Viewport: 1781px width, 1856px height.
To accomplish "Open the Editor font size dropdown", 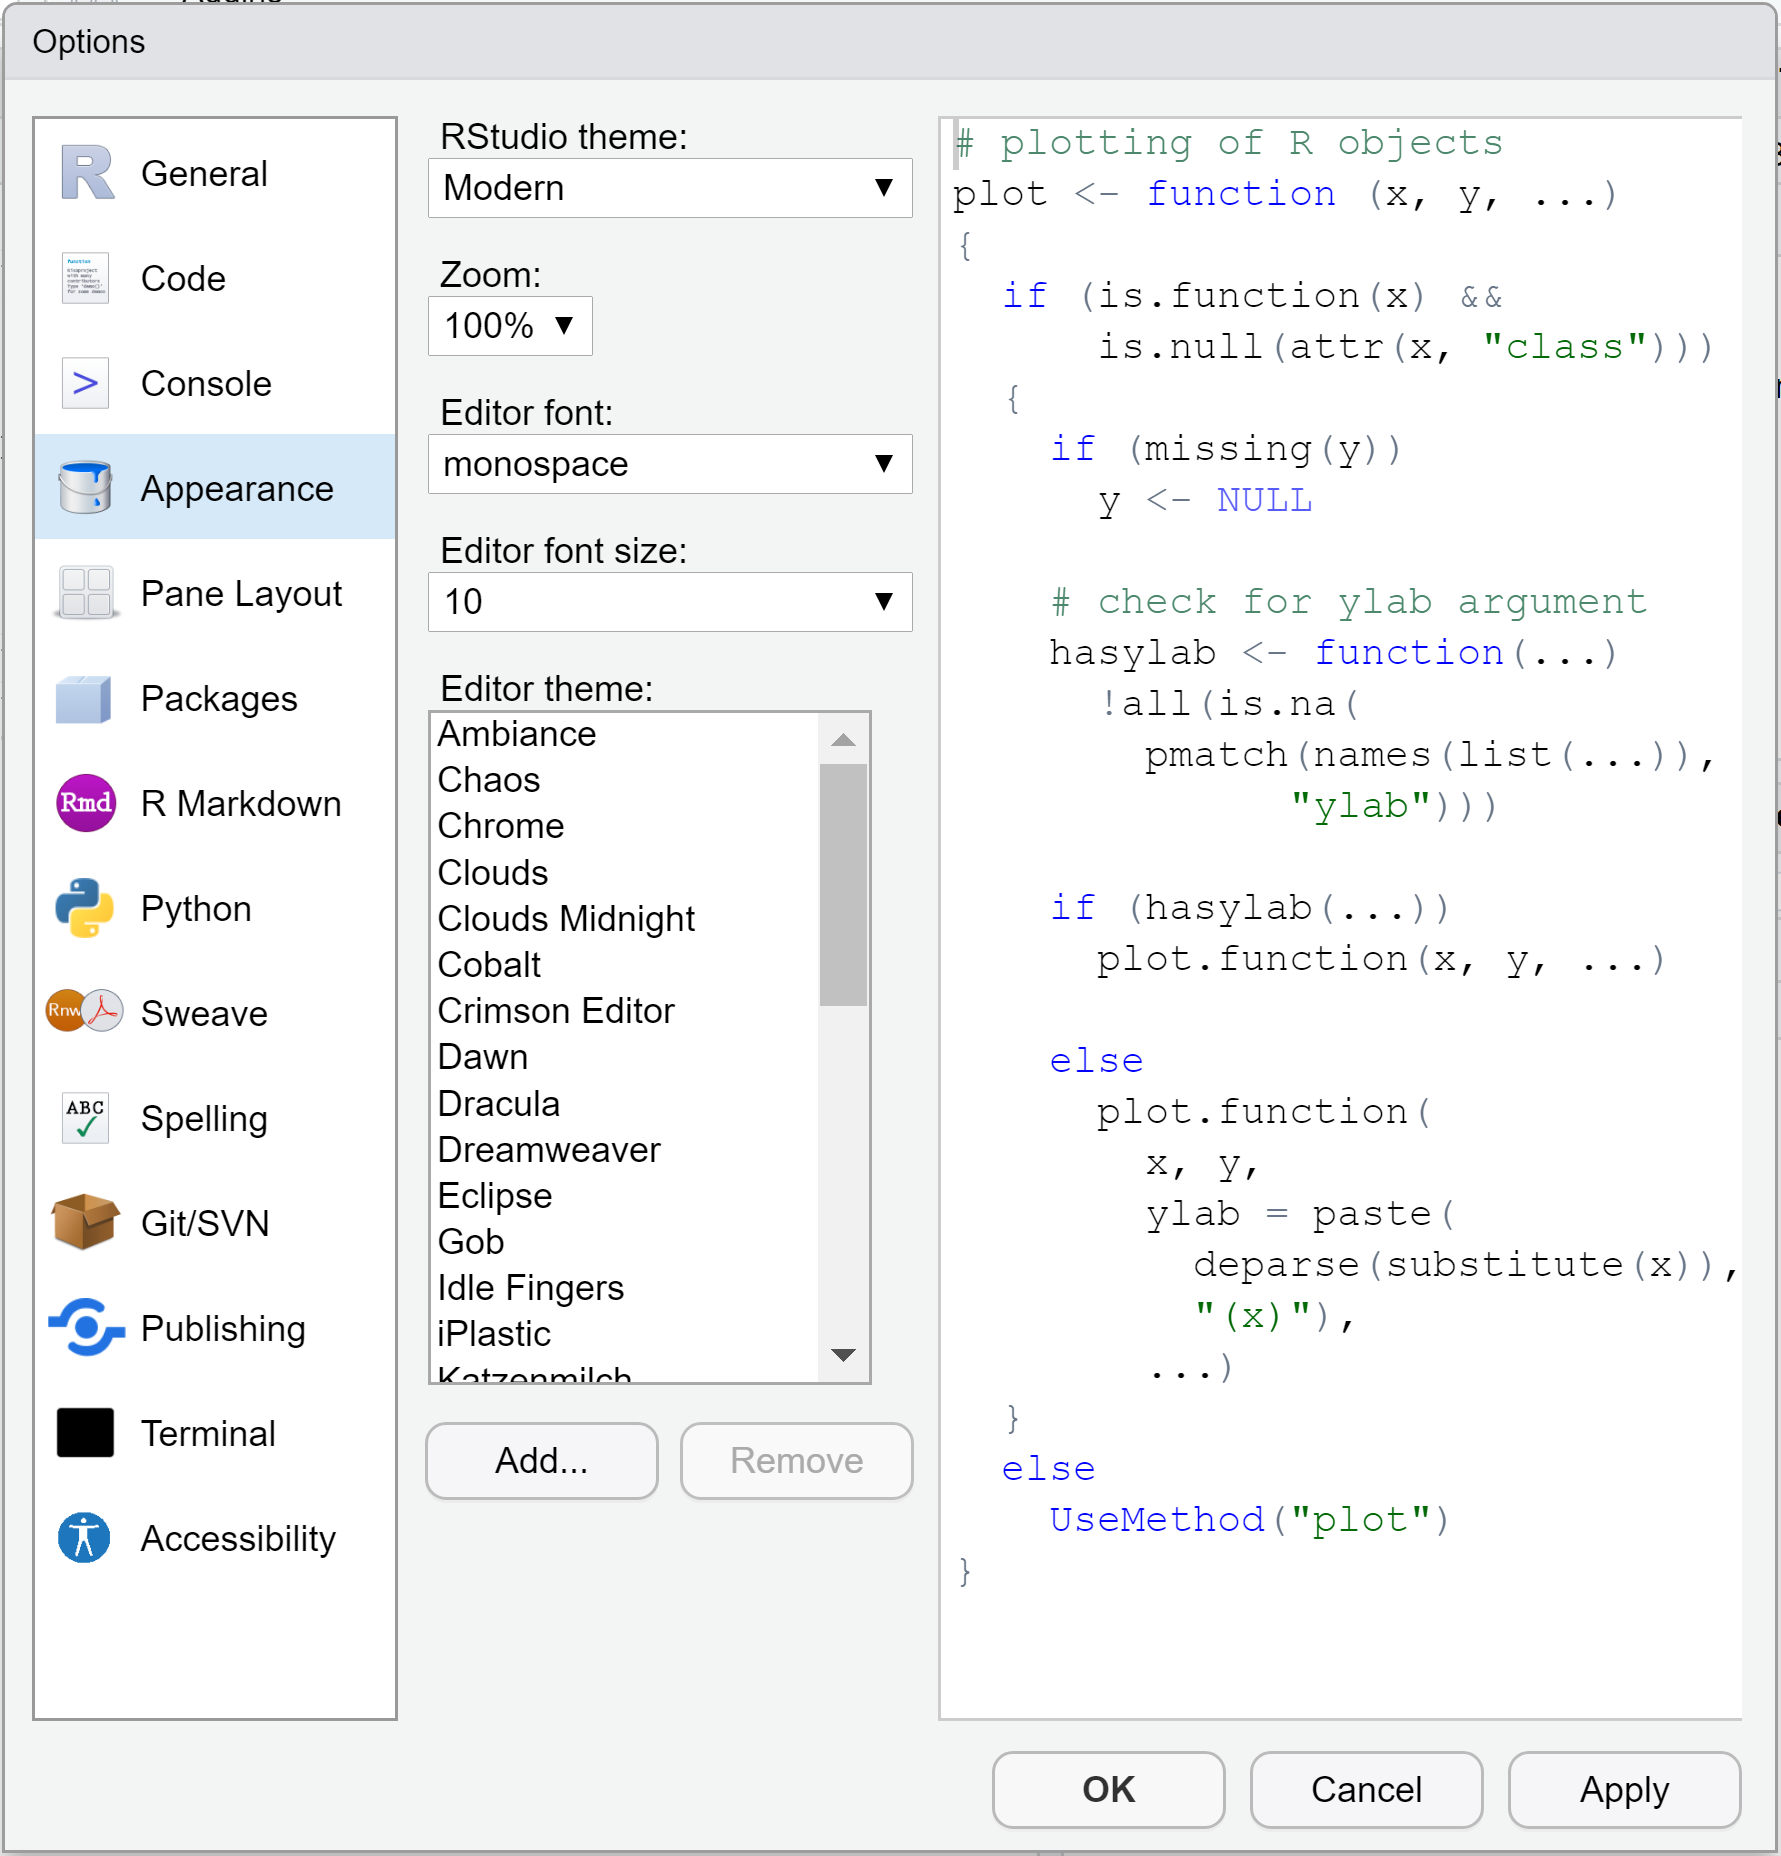I will (x=670, y=602).
